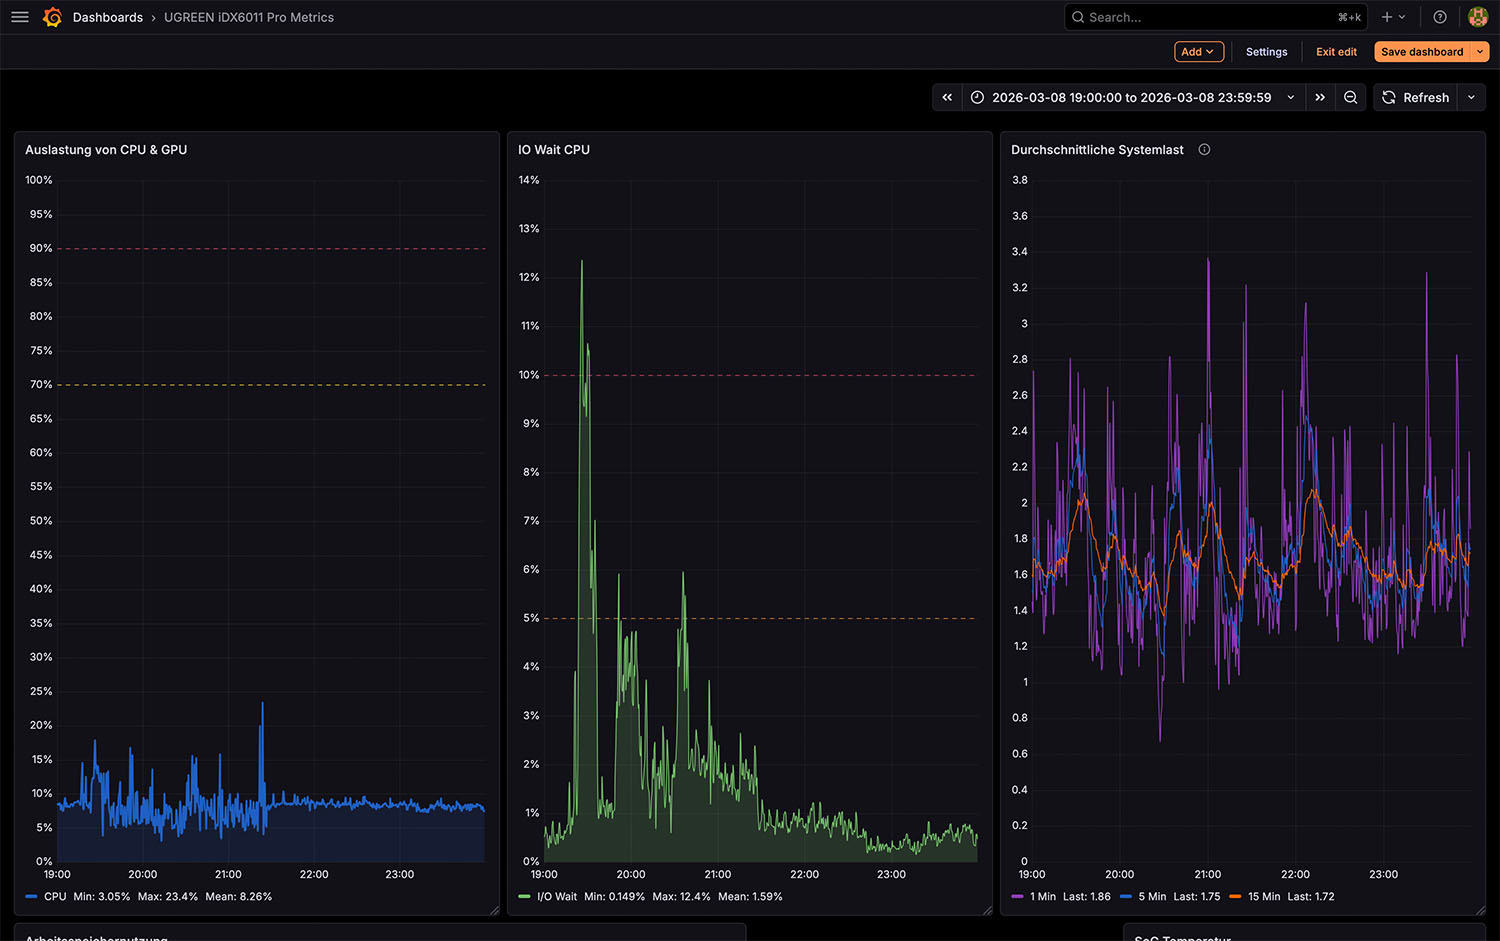Click the user profile avatar

tap(1477, 17)
